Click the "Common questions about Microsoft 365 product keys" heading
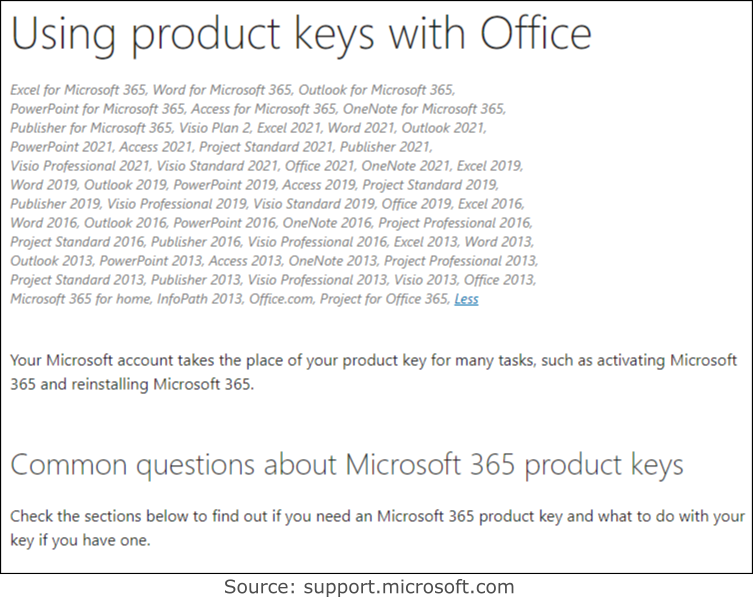This screenshot has width=753, height=597. point(347,465)
